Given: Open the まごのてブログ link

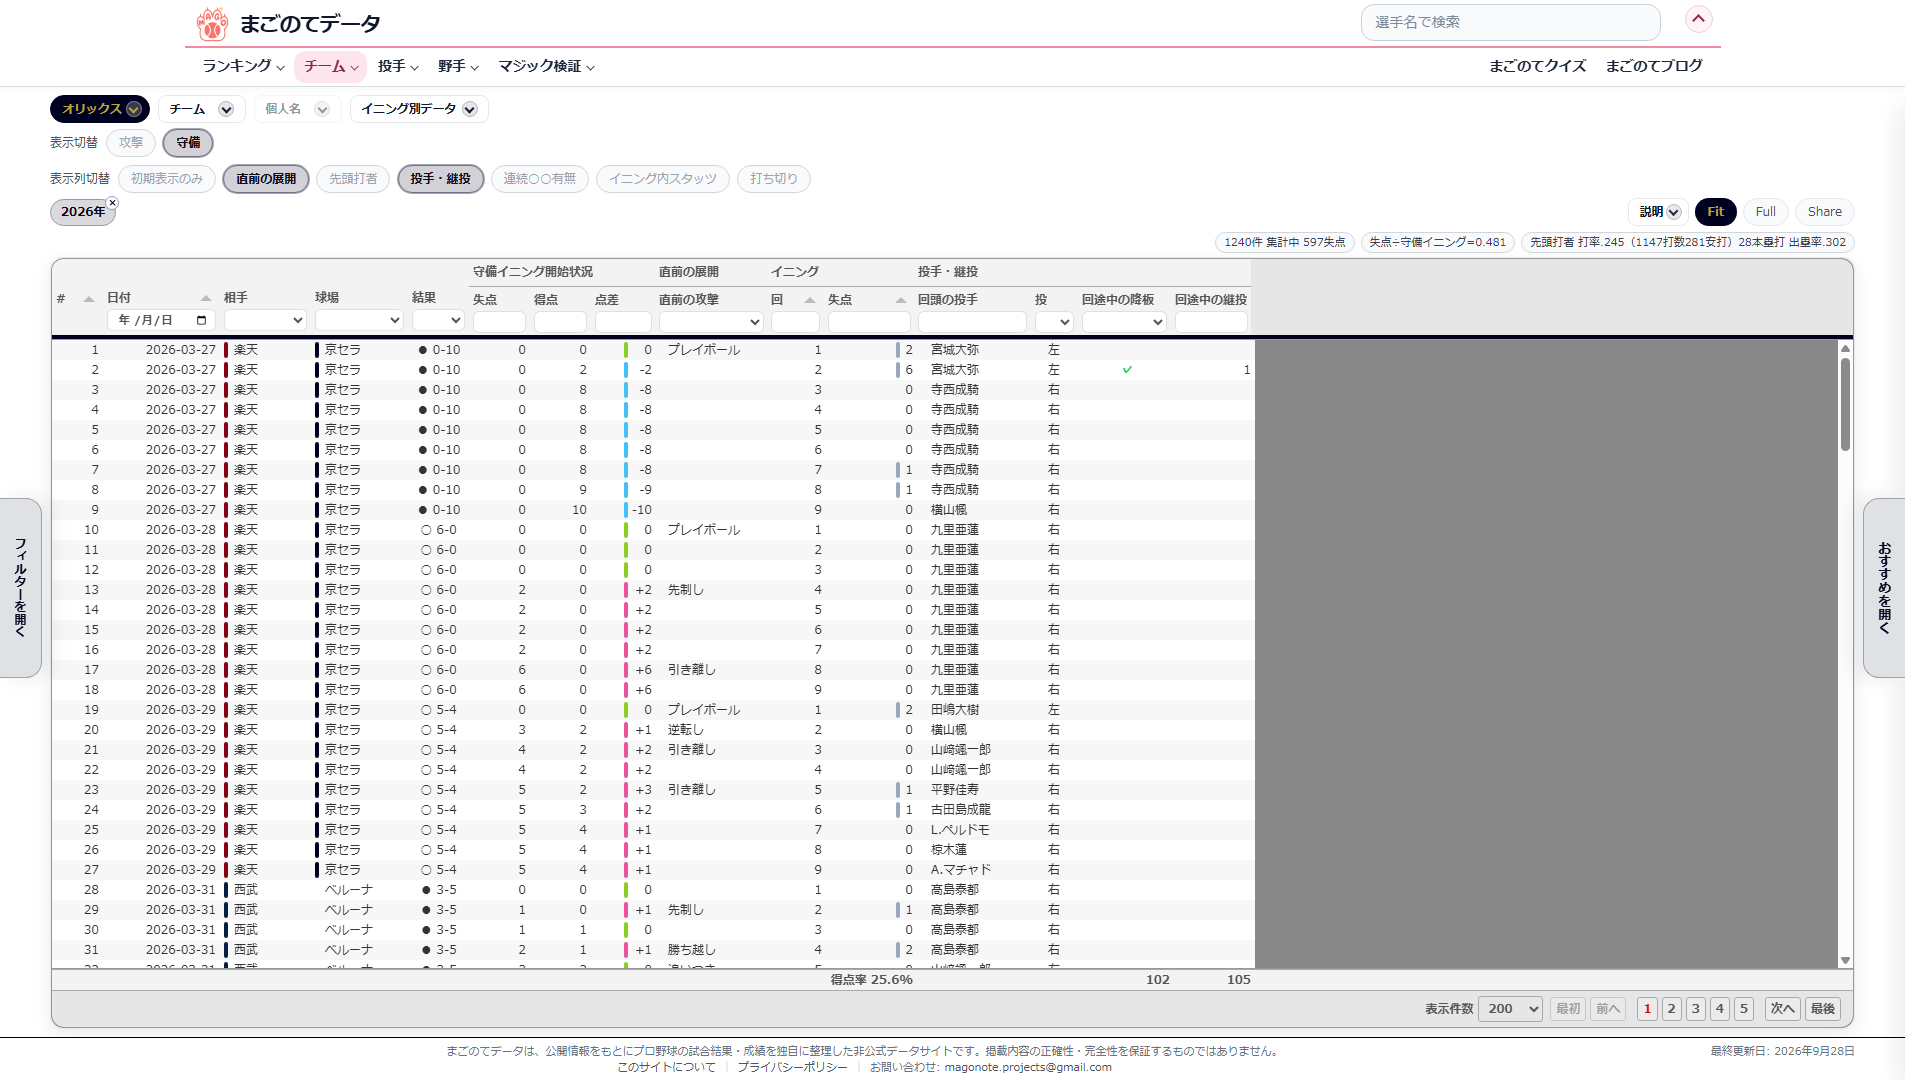Looking at the screenshot, I should pyautogui.click(x=1653, y=66).
